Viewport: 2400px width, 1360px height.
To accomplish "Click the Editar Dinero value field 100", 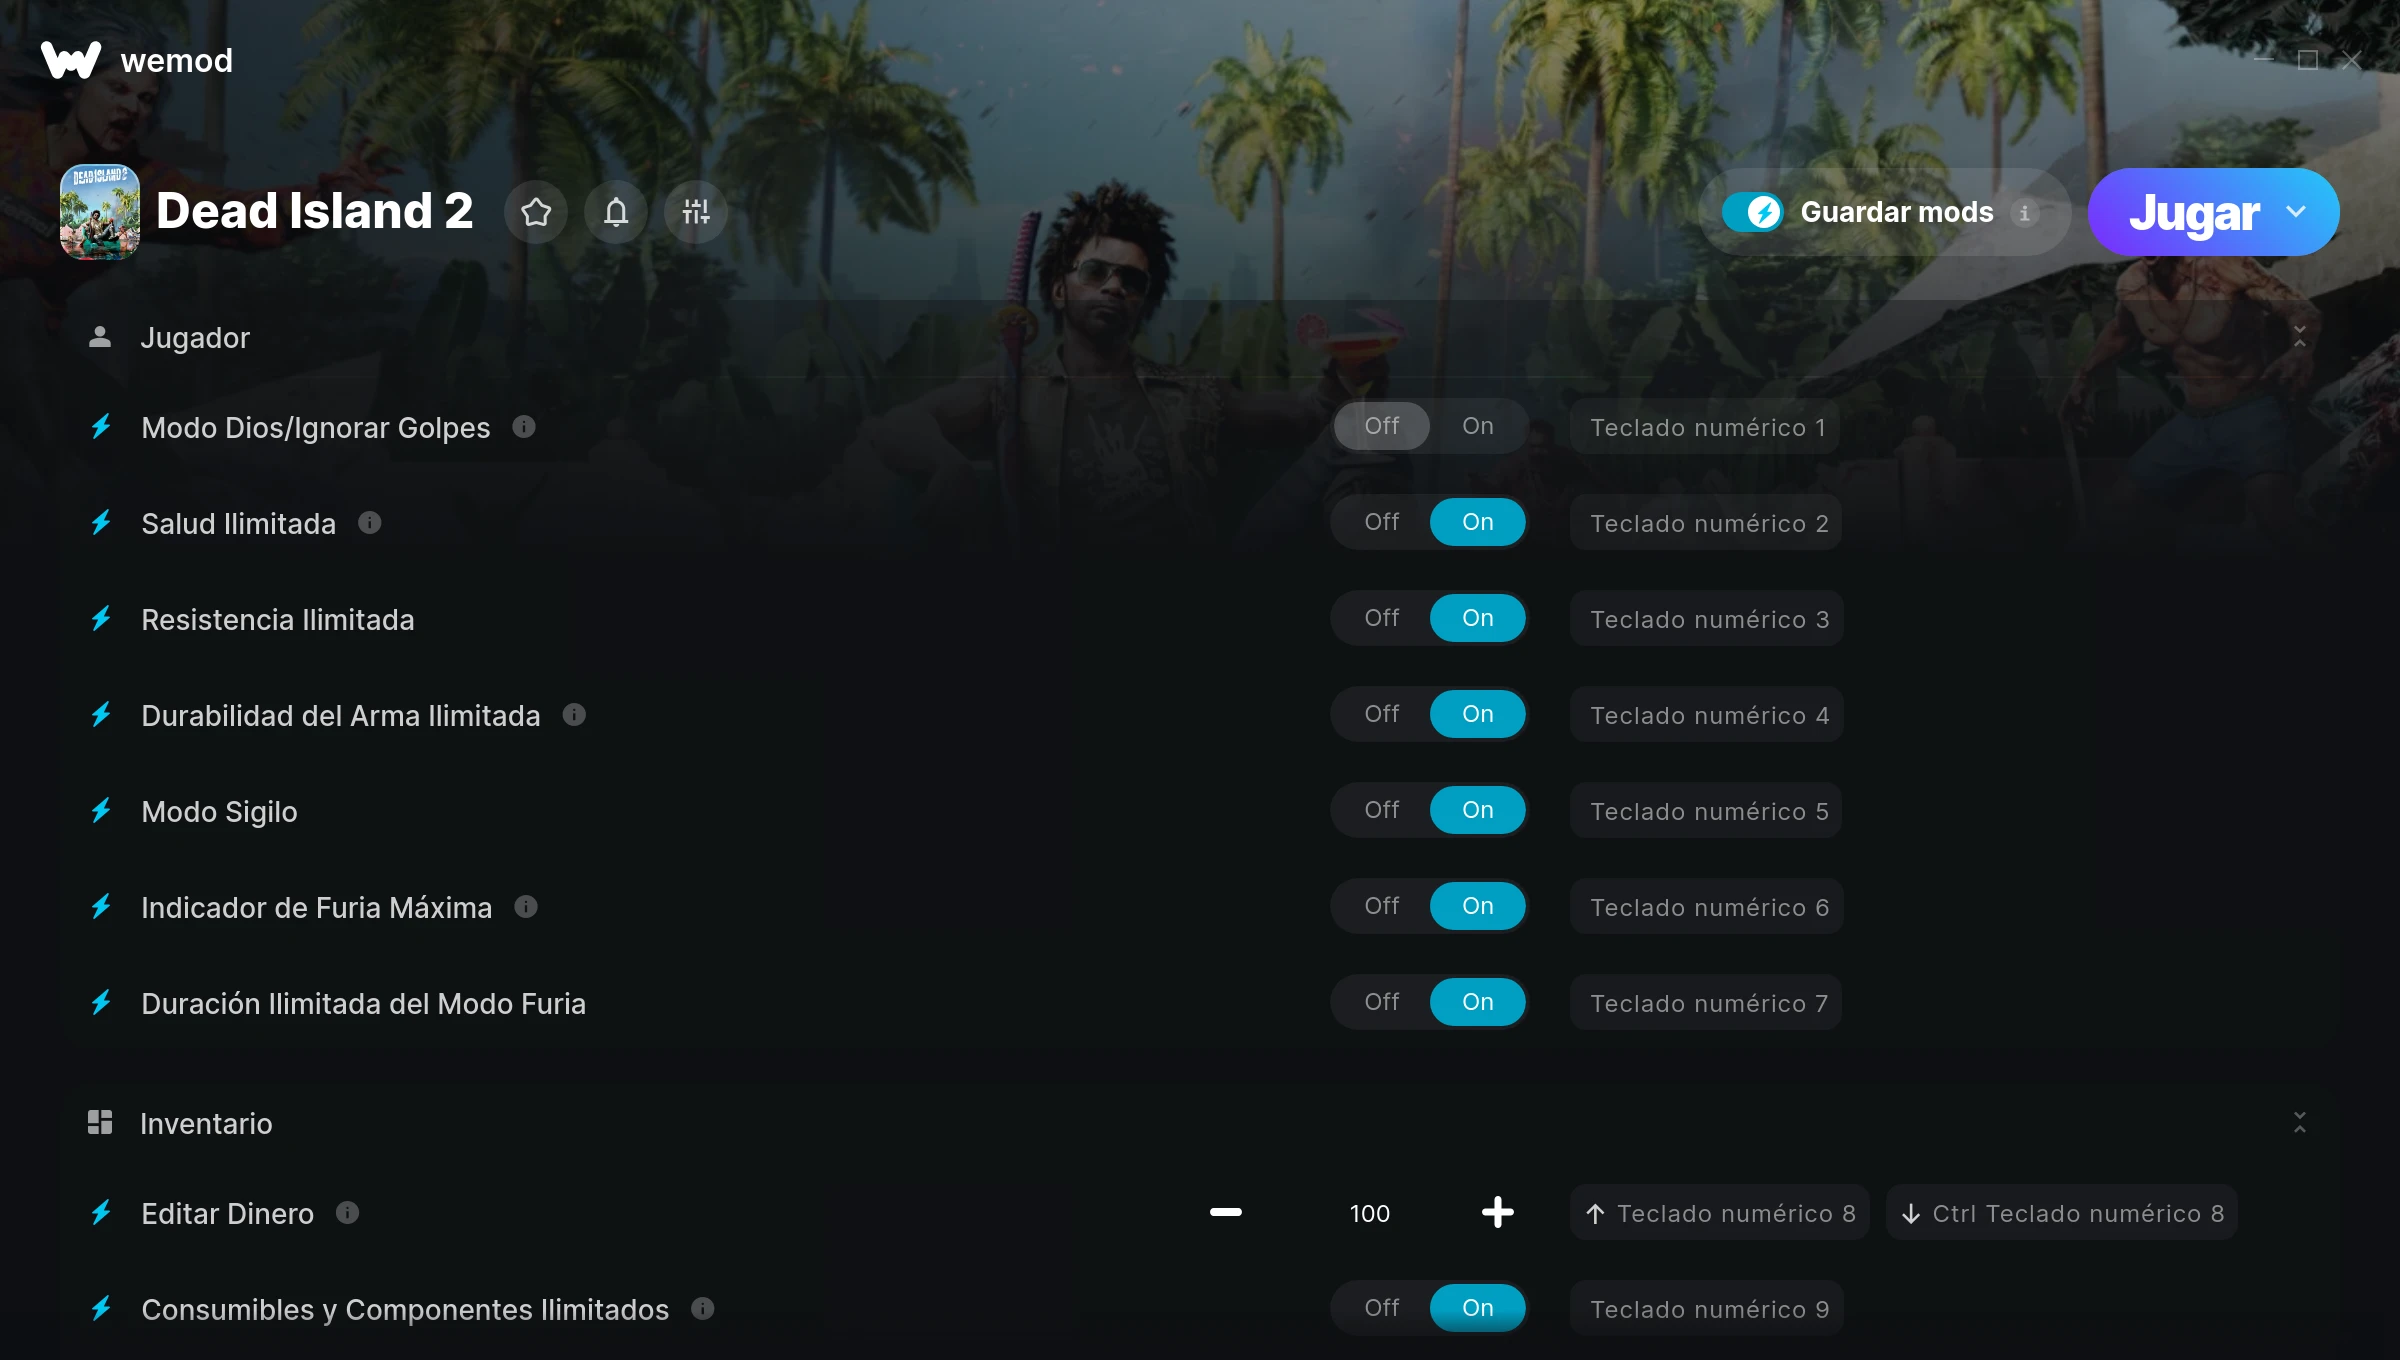I will coord(1370,1213).
